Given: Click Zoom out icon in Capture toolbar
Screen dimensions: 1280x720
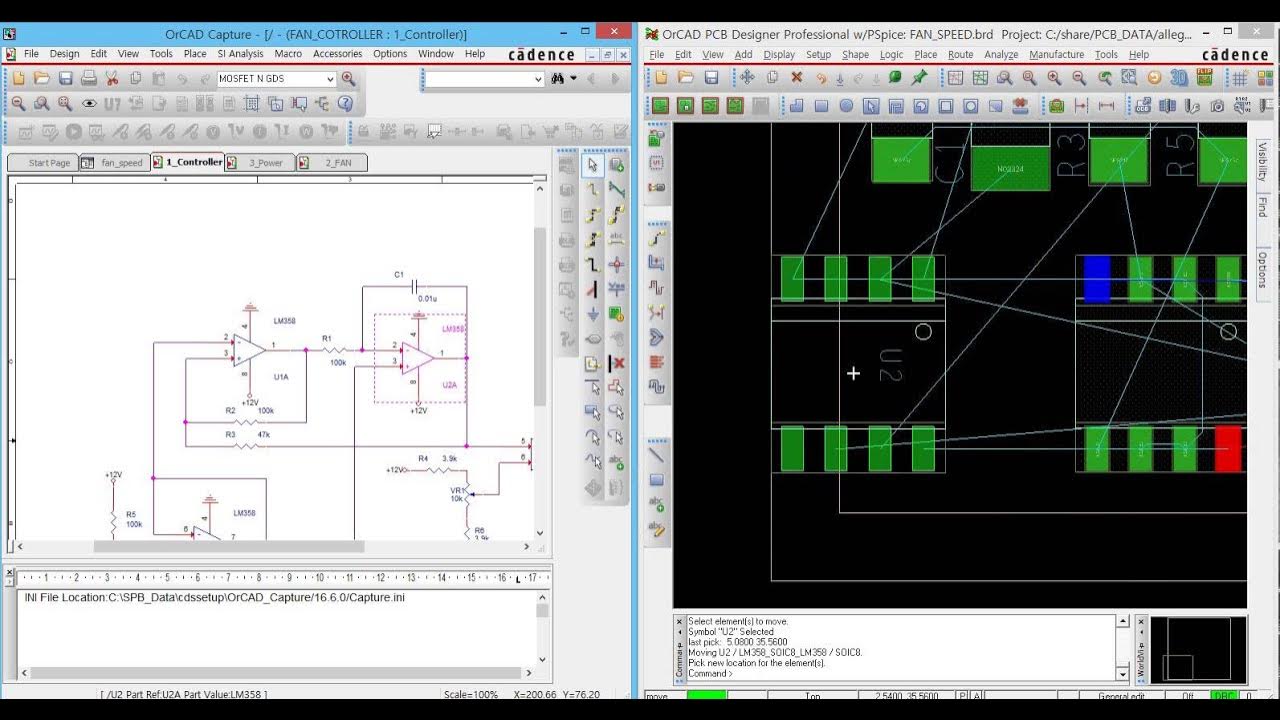Looking at the screenshot, I should (x=18, y=103).
